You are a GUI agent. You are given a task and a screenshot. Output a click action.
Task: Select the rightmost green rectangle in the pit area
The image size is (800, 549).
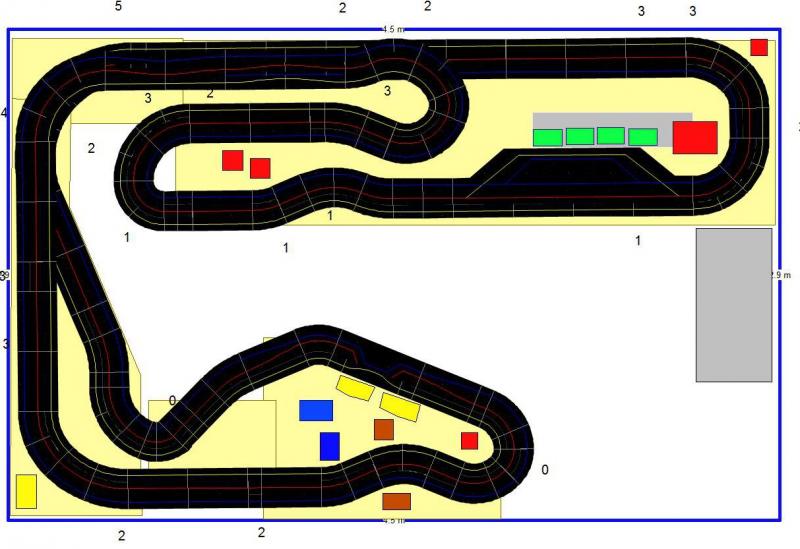coord(642,137)
